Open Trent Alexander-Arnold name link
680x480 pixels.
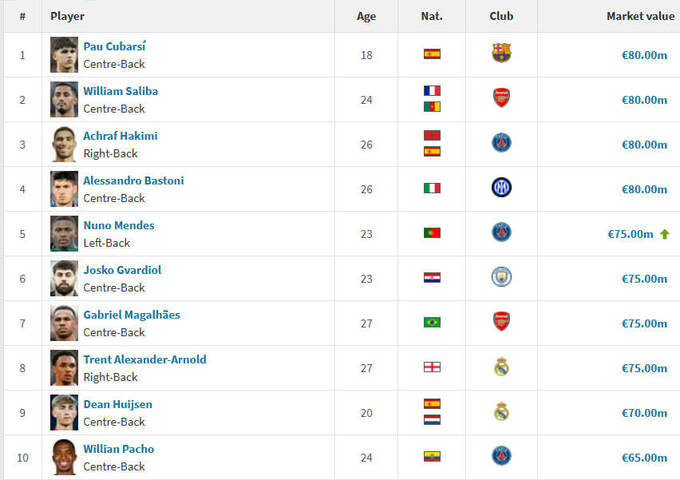(x=144, y=359)
